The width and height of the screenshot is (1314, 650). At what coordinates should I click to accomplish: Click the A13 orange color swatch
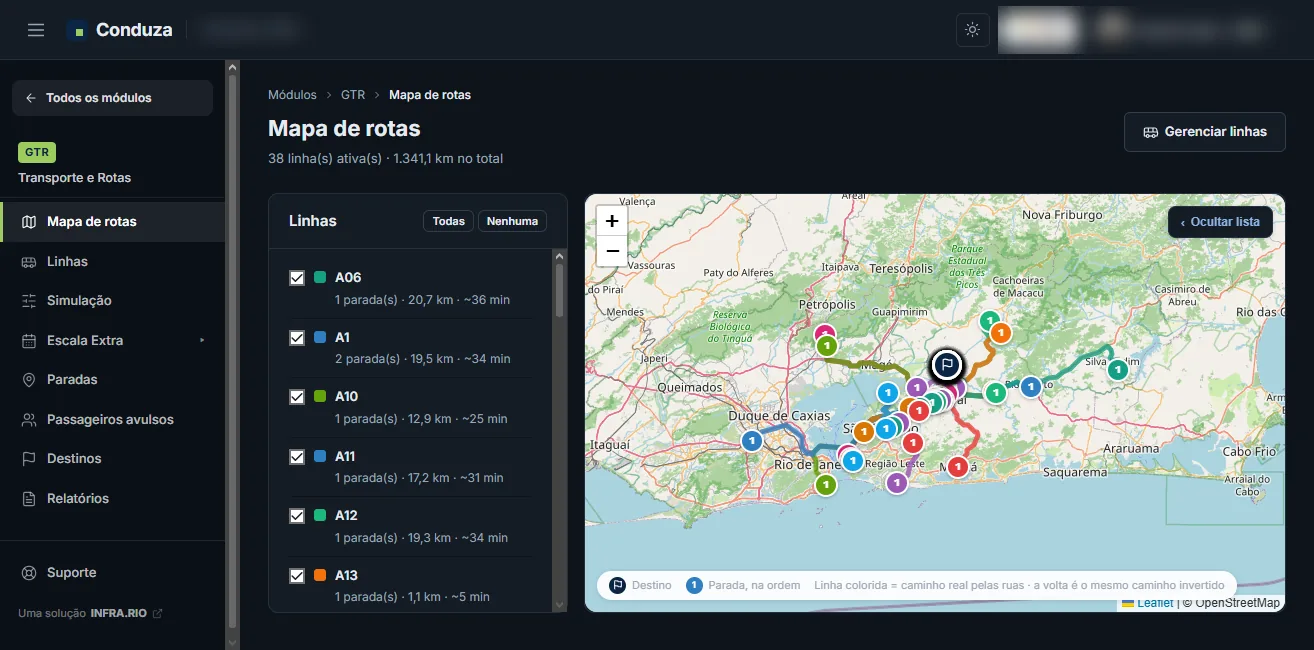pyautogui.click(x=320, y=576)
